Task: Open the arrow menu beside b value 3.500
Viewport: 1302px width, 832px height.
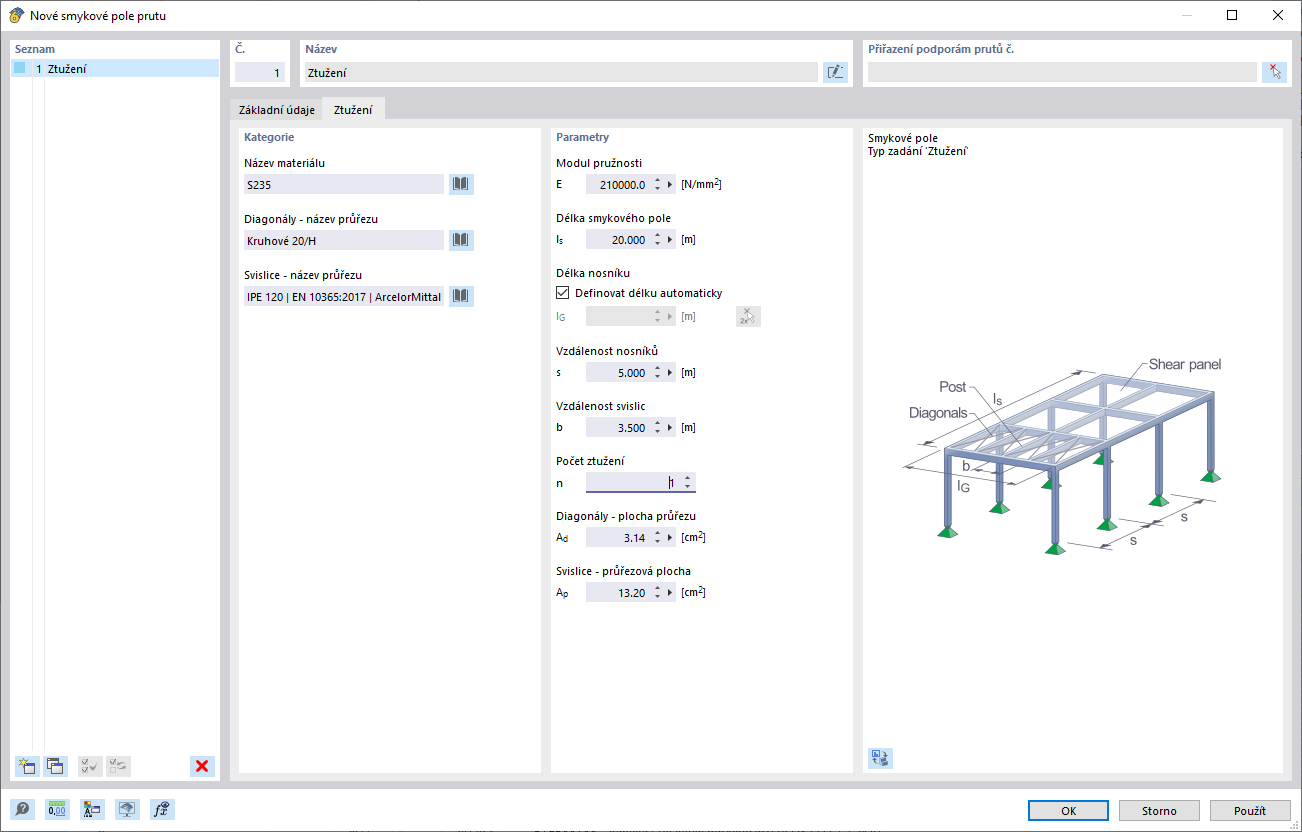Action: pyautogui.click(x=671, y=428)
